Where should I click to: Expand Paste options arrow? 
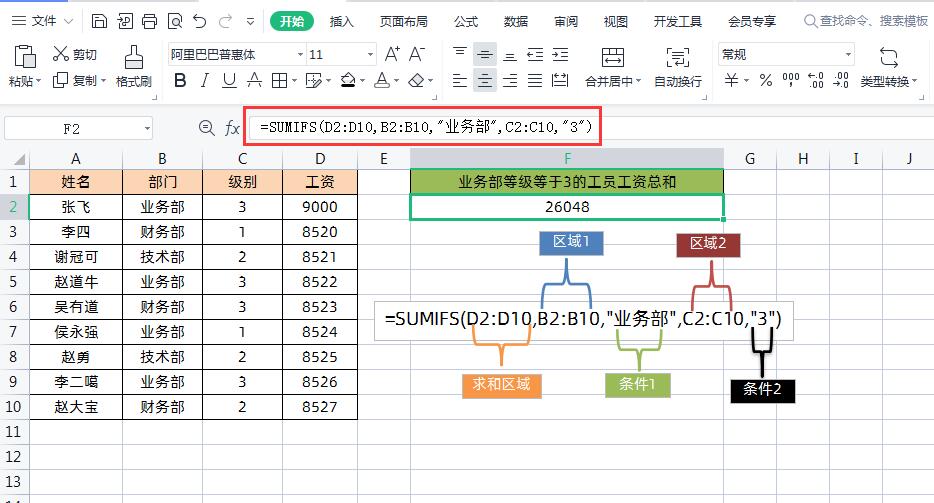[x=39, y=81]
